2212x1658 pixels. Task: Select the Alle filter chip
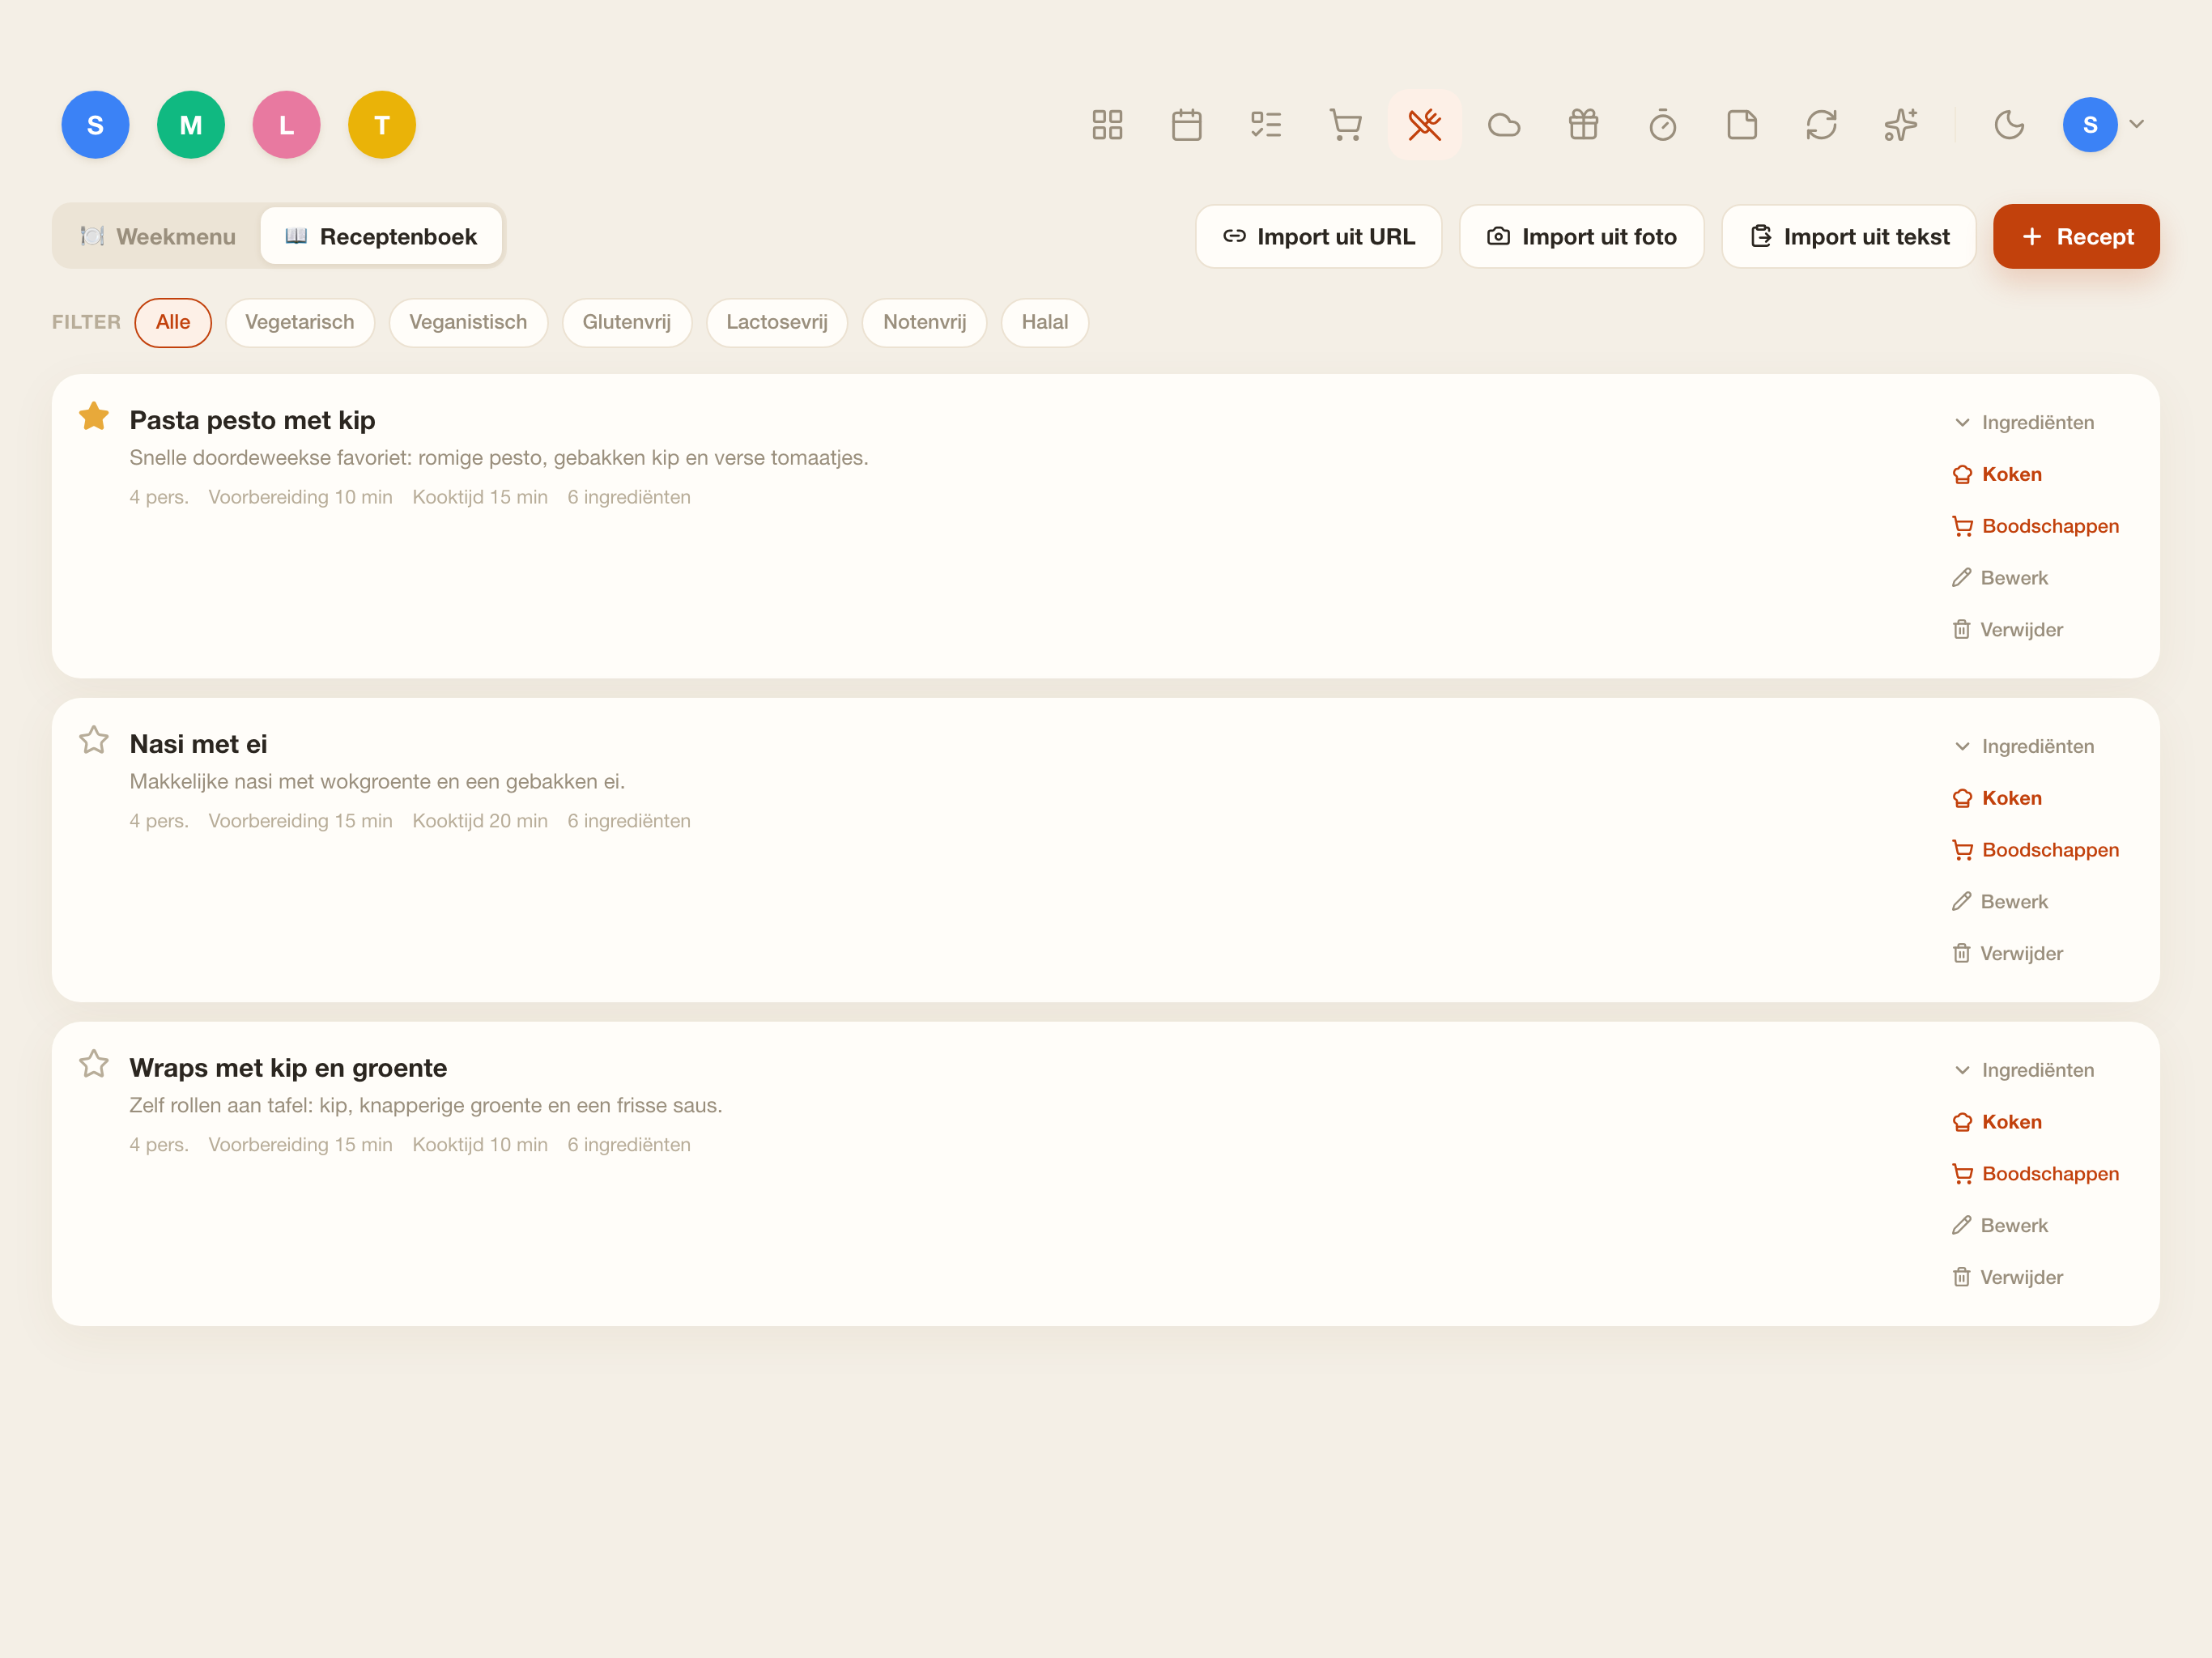(x=173, y=322)
